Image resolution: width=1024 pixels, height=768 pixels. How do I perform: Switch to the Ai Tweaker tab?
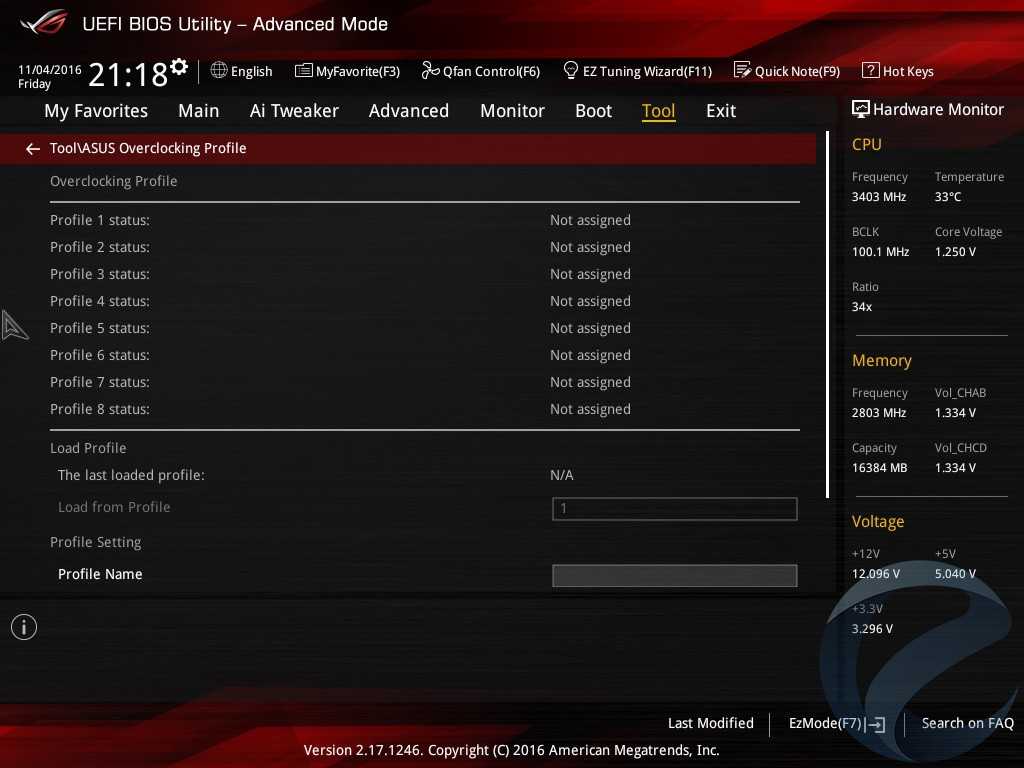click(x=294, y=111)
